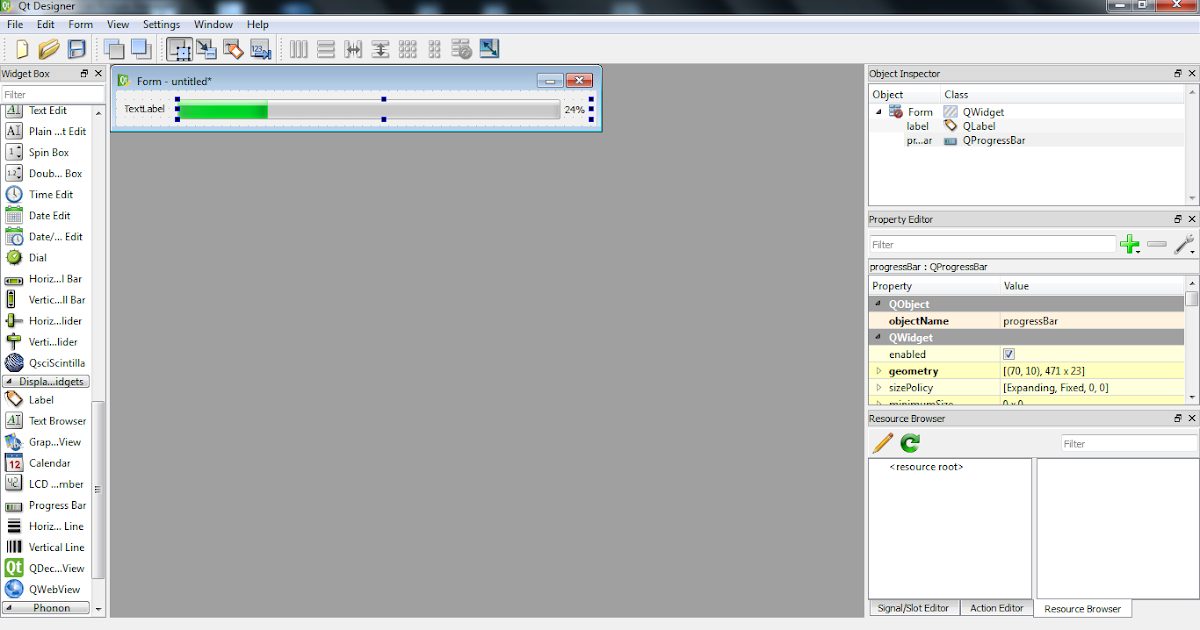Apply the Lay Out in a Grid icon

(407, 48)
